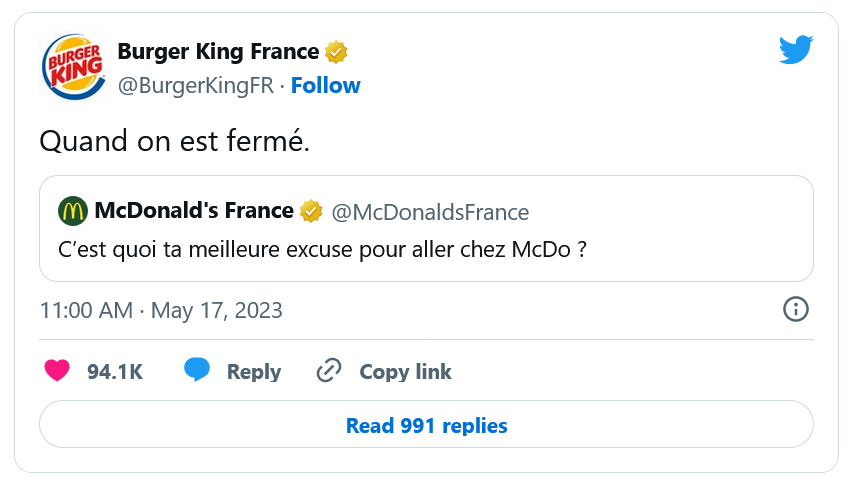
Task: Click the Reply text label
Action: (x=254, y=372)
